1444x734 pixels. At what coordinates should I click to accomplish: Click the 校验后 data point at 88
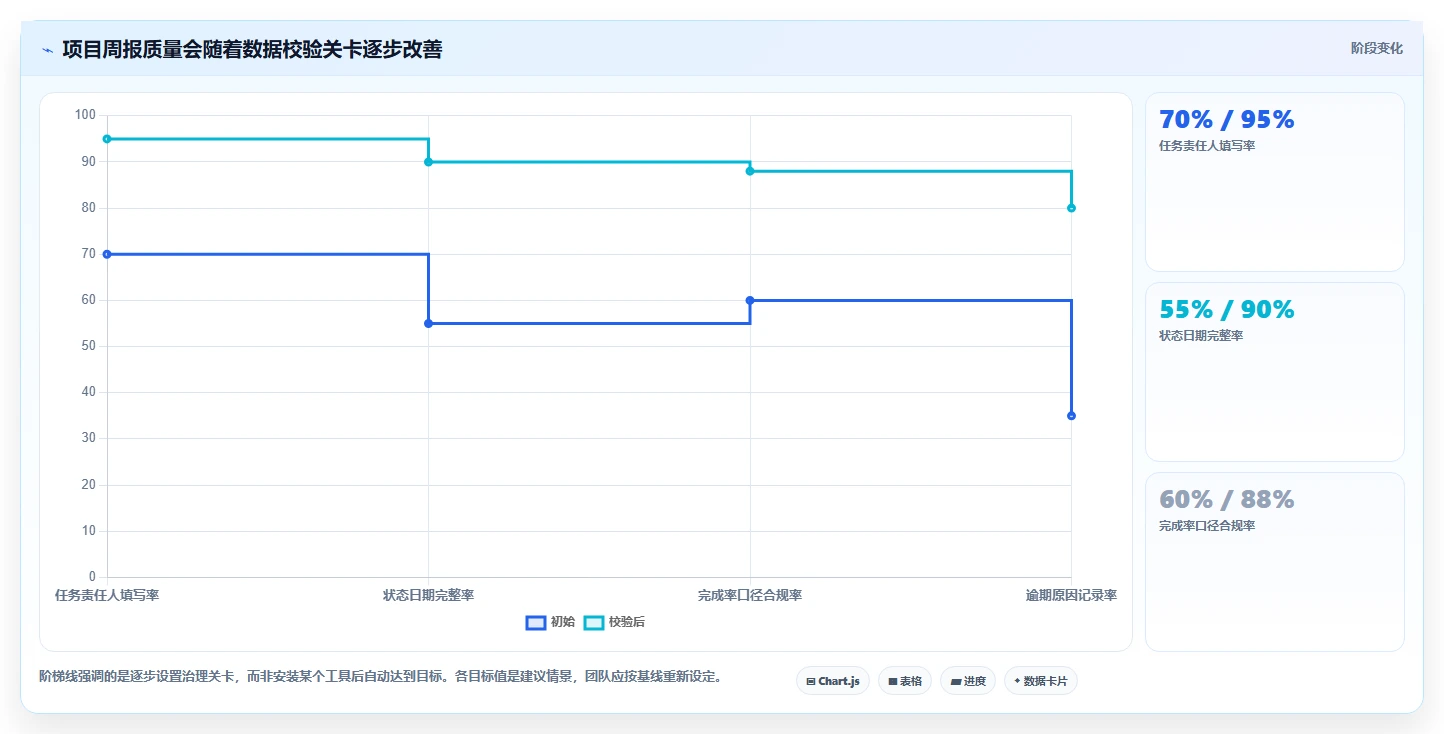tap(750, 171)
